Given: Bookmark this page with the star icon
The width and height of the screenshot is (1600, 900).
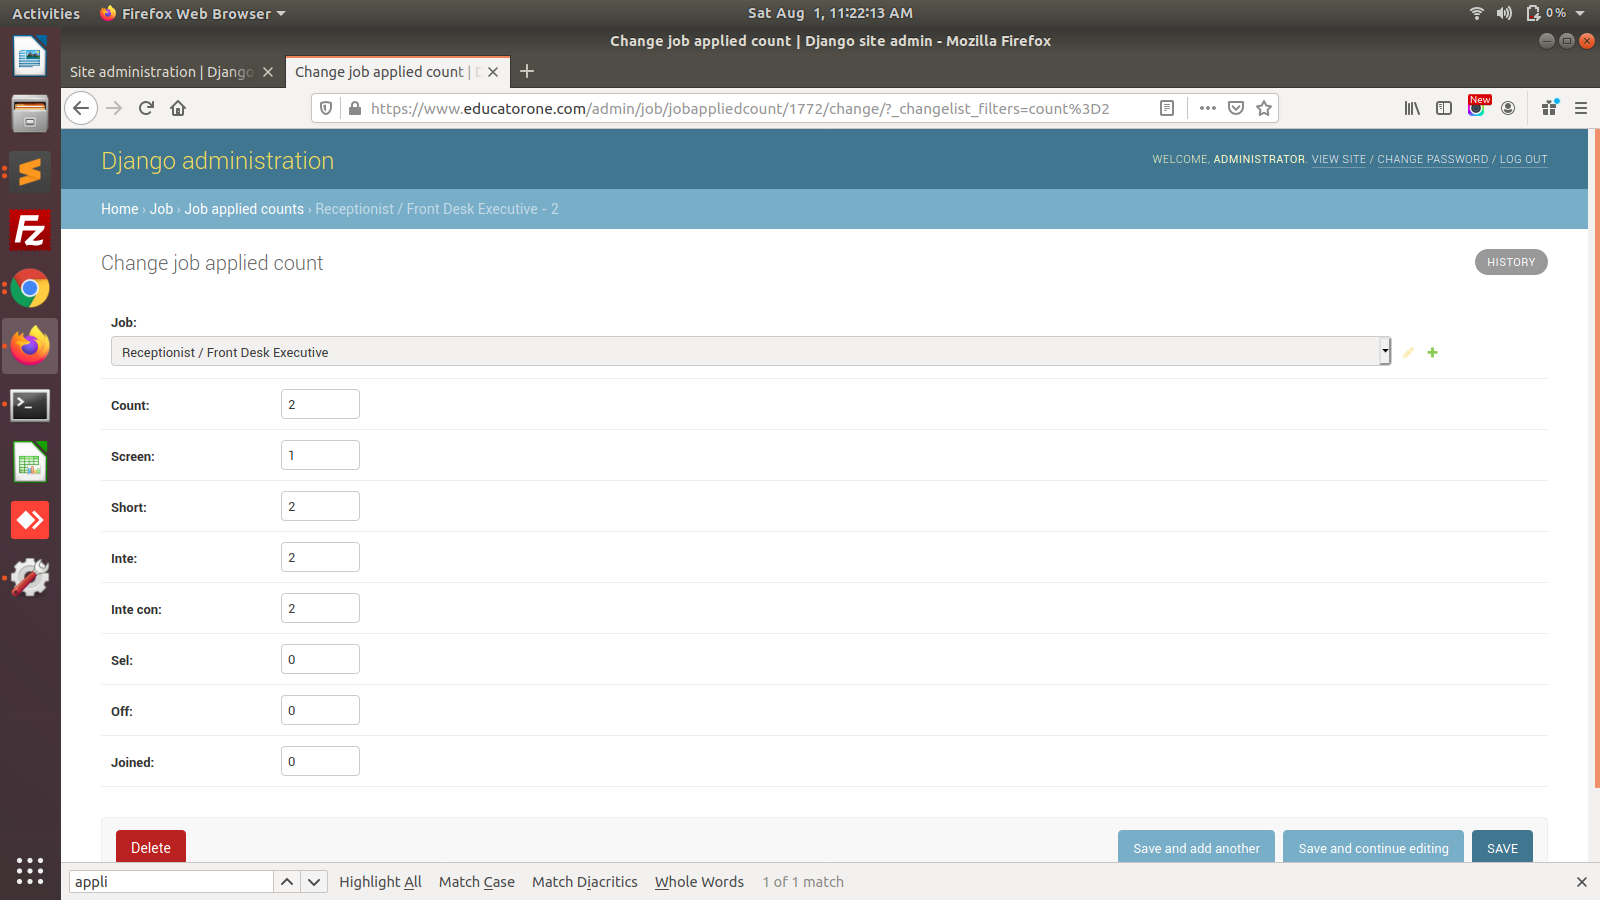Looking at the screenshot, I should [1264, 108].
